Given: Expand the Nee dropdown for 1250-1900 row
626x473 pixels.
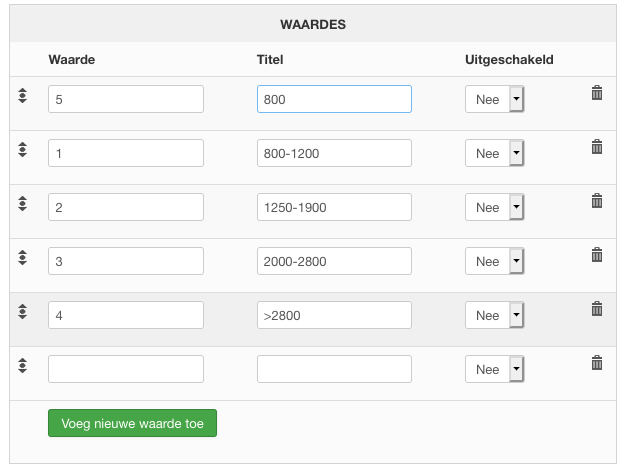Looking at the screenshot, I should (495, 207).
